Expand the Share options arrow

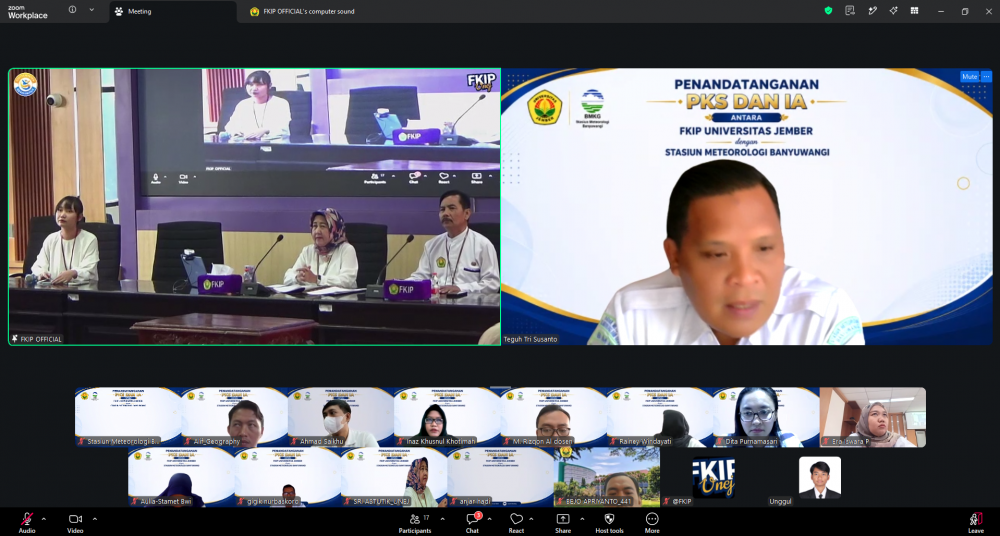click(x=582, y=519)
